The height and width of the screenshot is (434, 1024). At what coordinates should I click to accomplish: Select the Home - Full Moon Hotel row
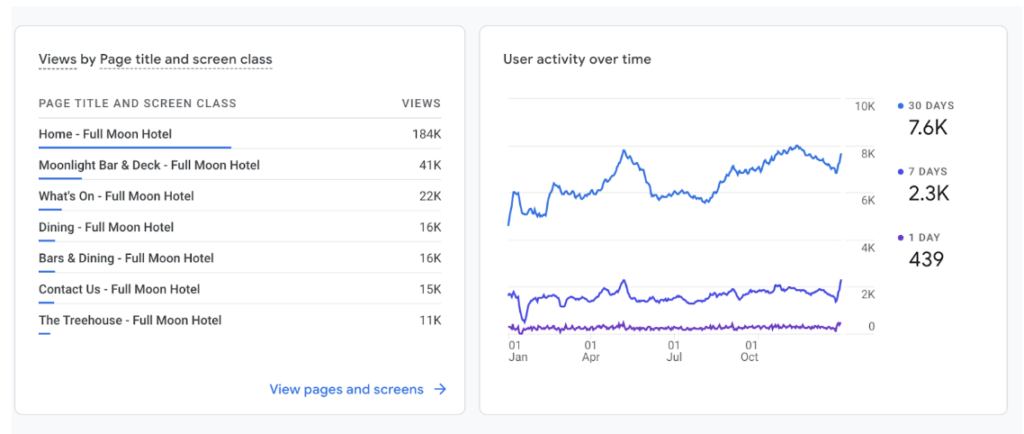(x=105, y=134)
